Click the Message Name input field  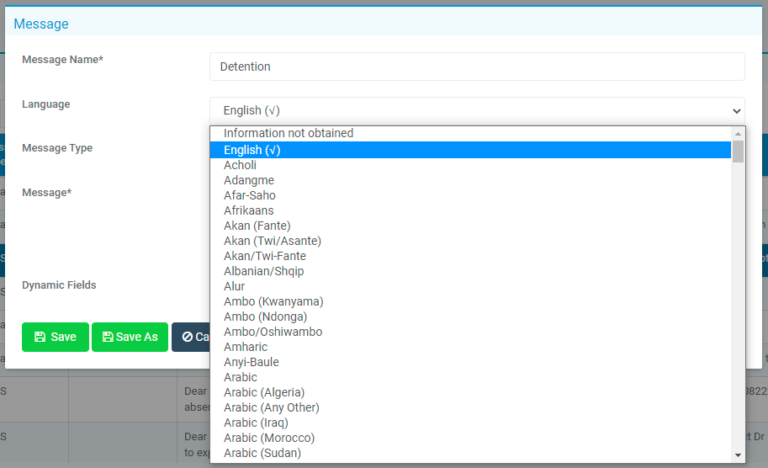477,67
